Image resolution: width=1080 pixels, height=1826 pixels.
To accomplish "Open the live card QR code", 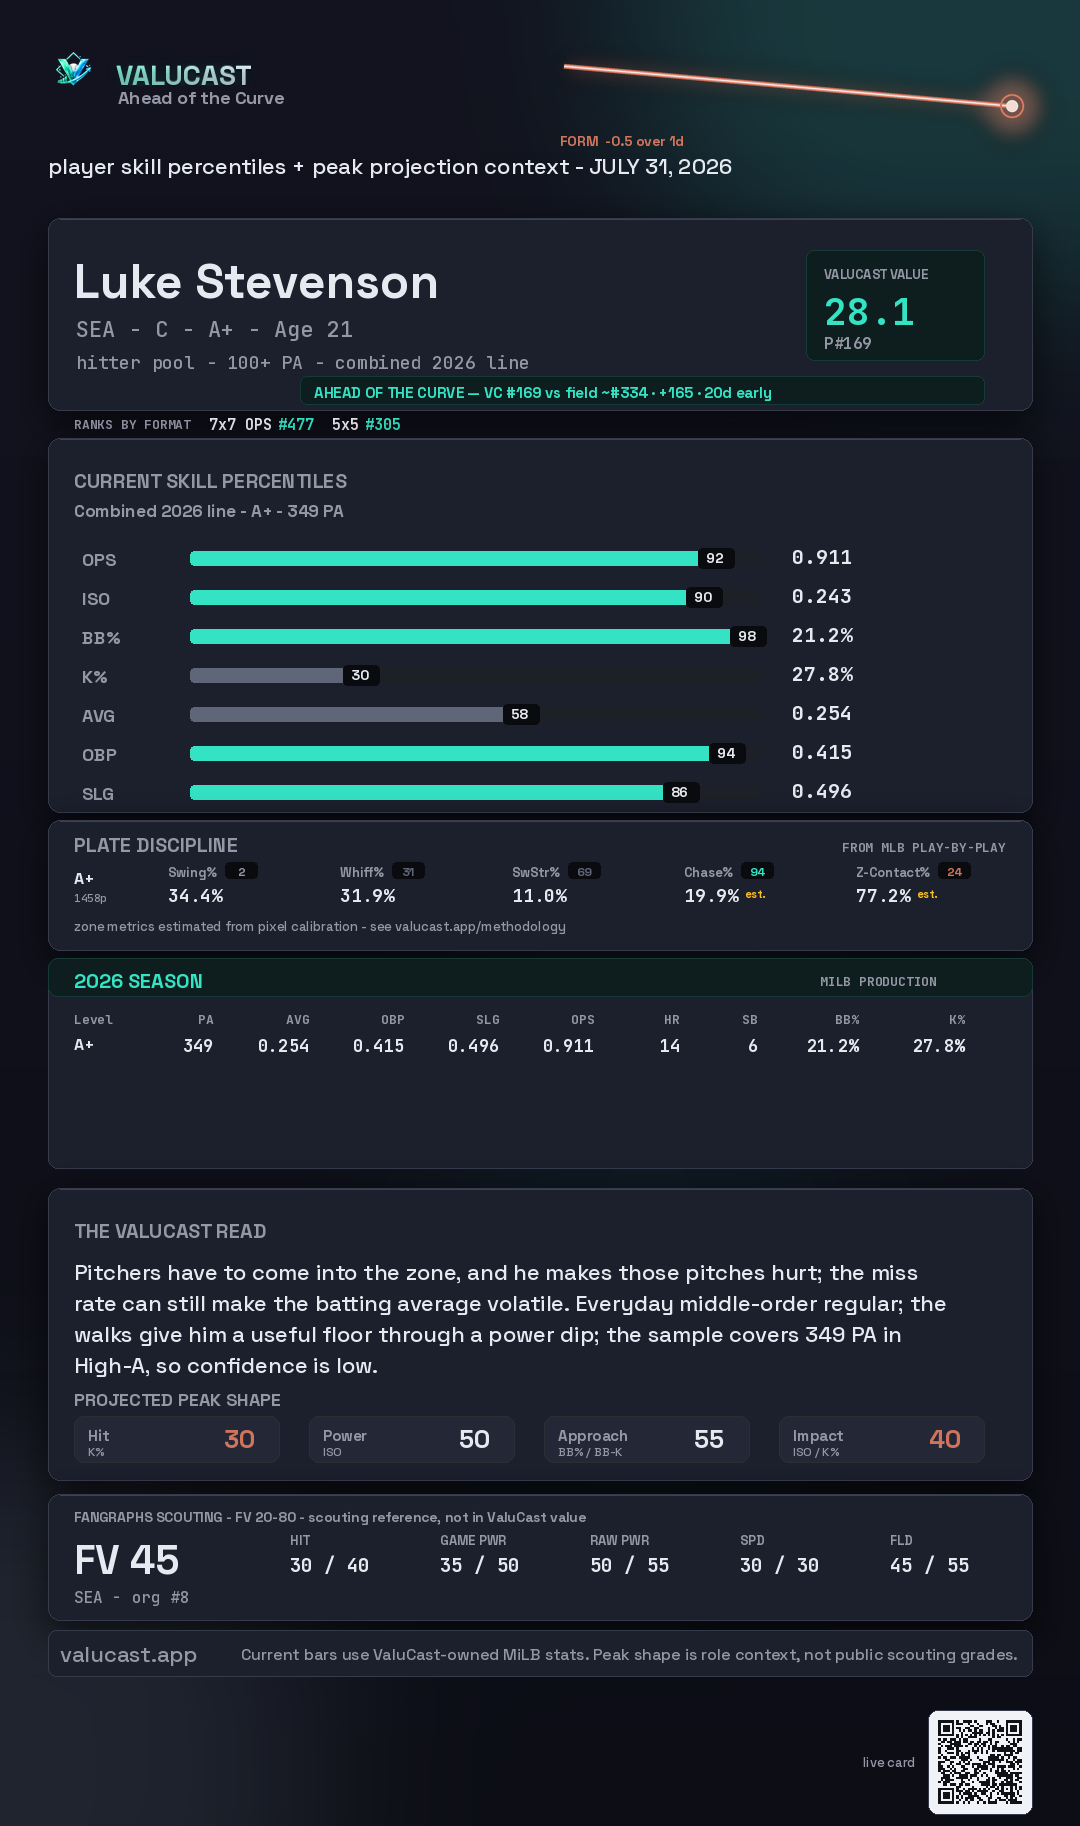I will click(x=980, y=1762).
